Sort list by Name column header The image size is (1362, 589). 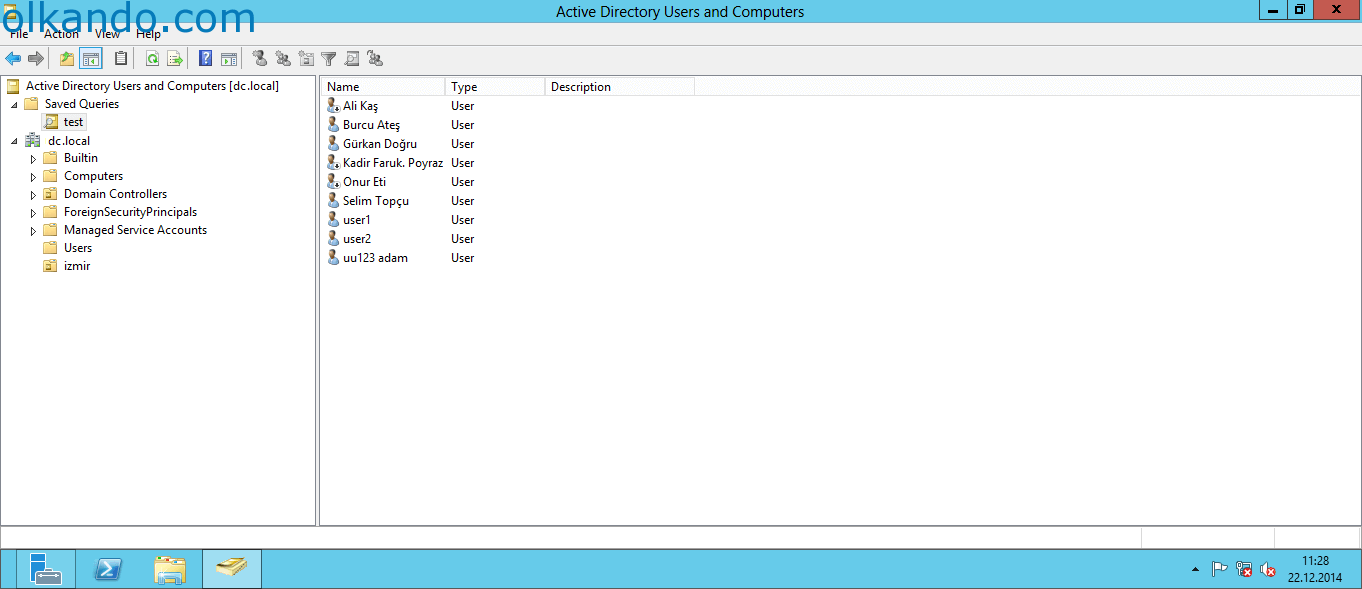[x=384, y=87]
